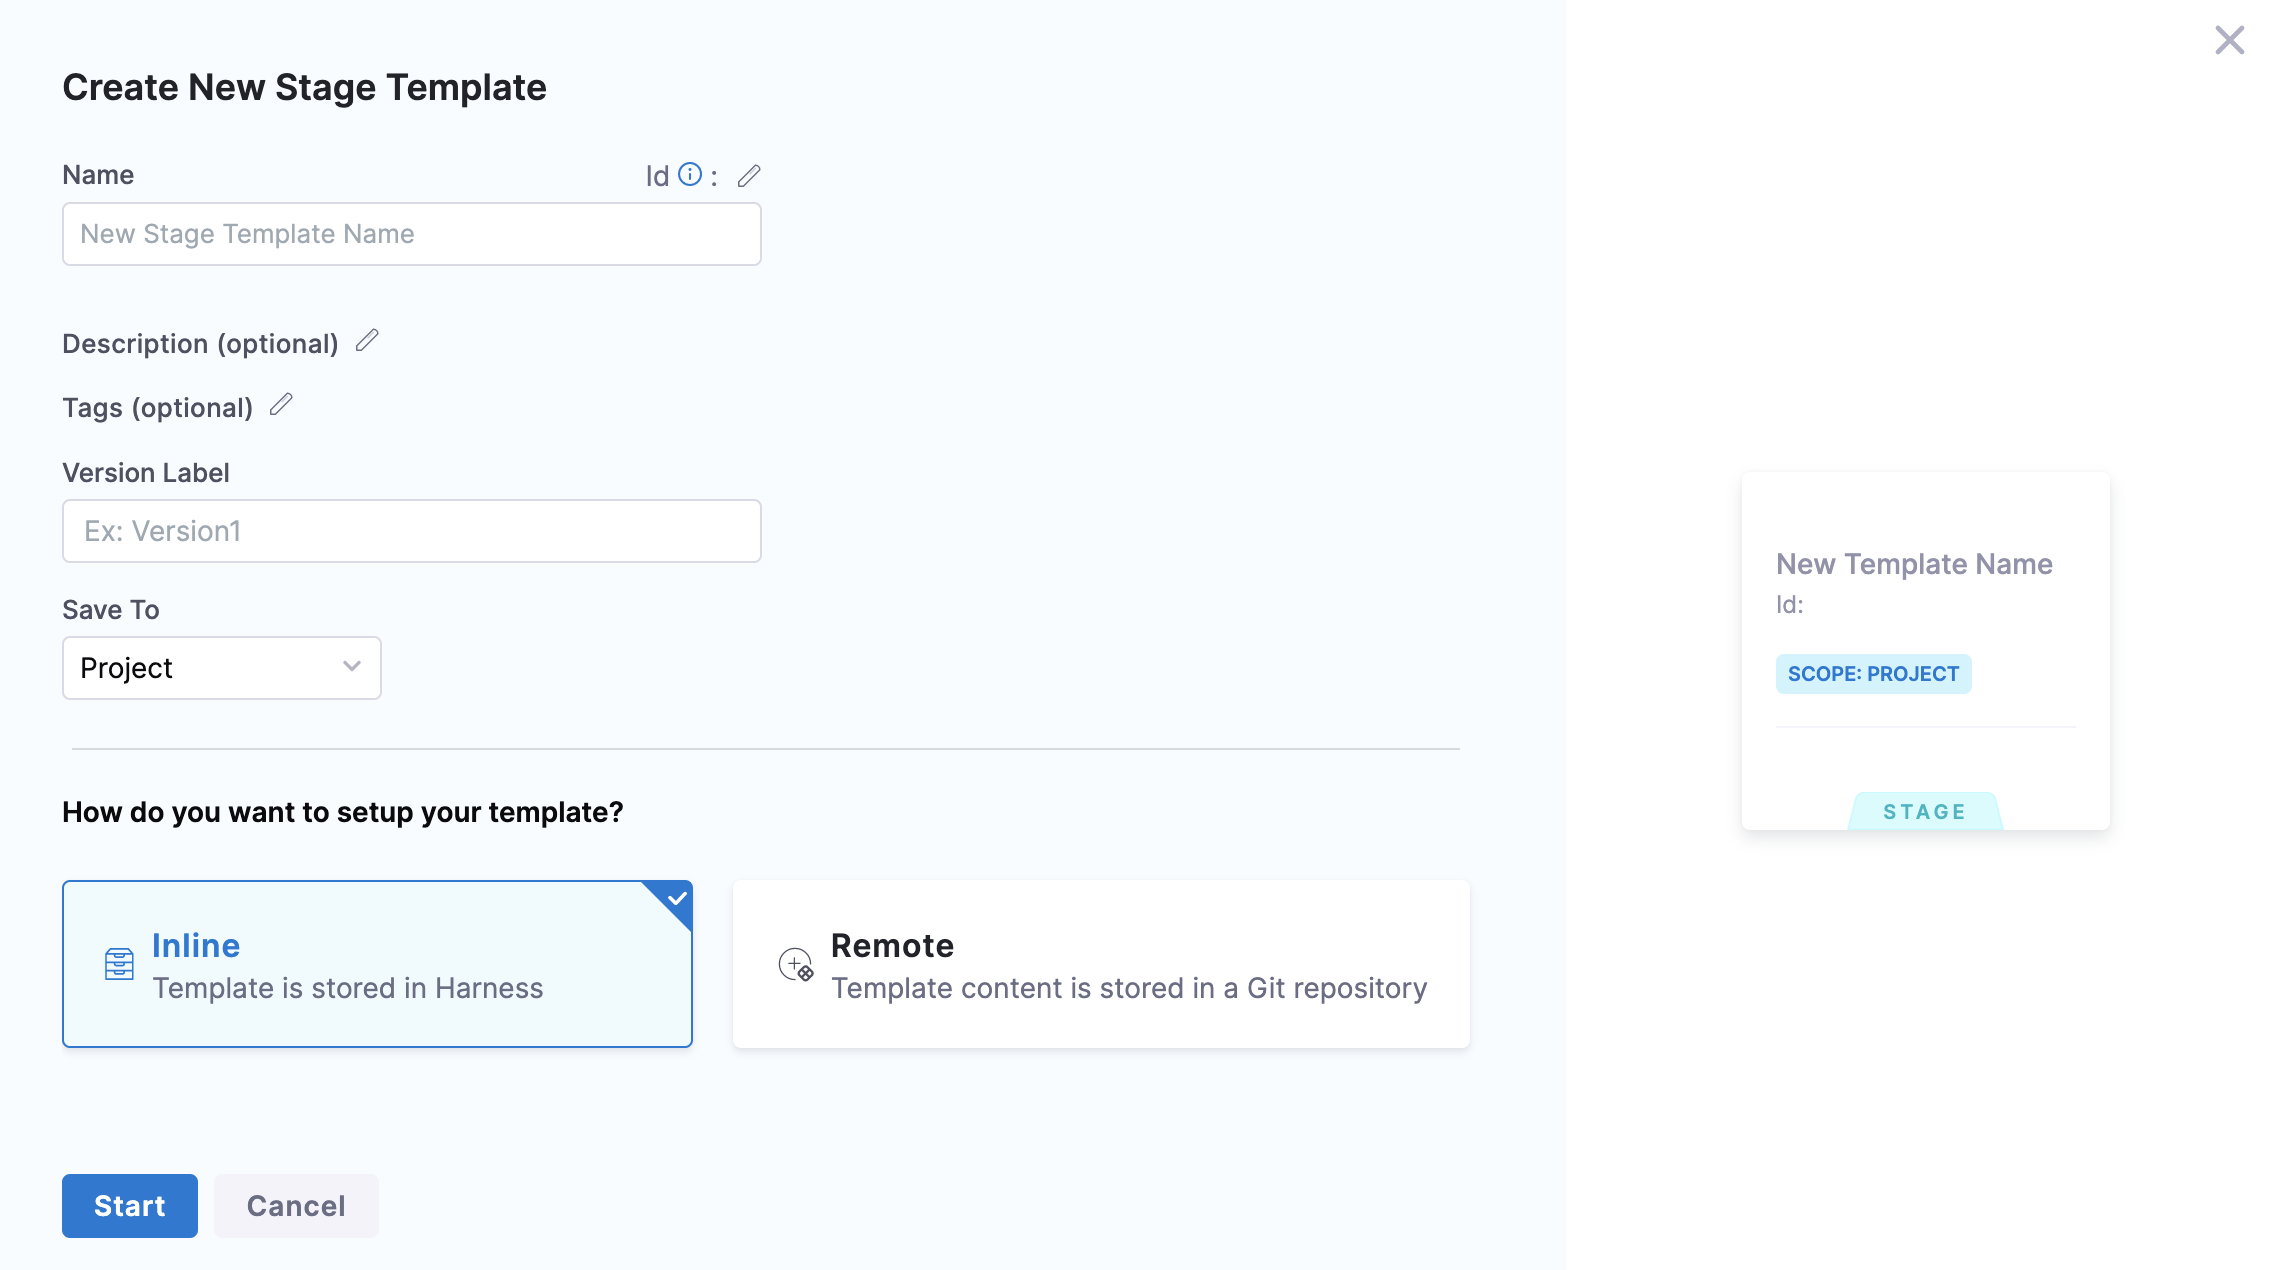Close the Create New Stage Template dialog

click(2229, 40)
